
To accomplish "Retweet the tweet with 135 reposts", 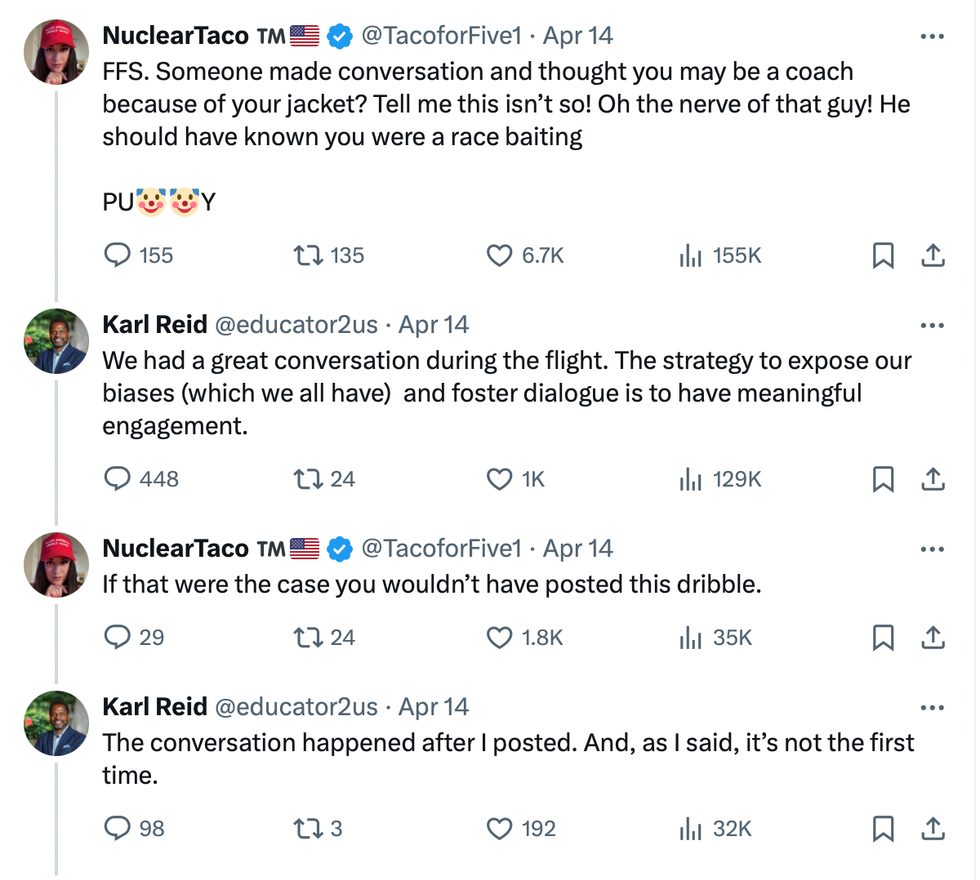I will point(305,256).
